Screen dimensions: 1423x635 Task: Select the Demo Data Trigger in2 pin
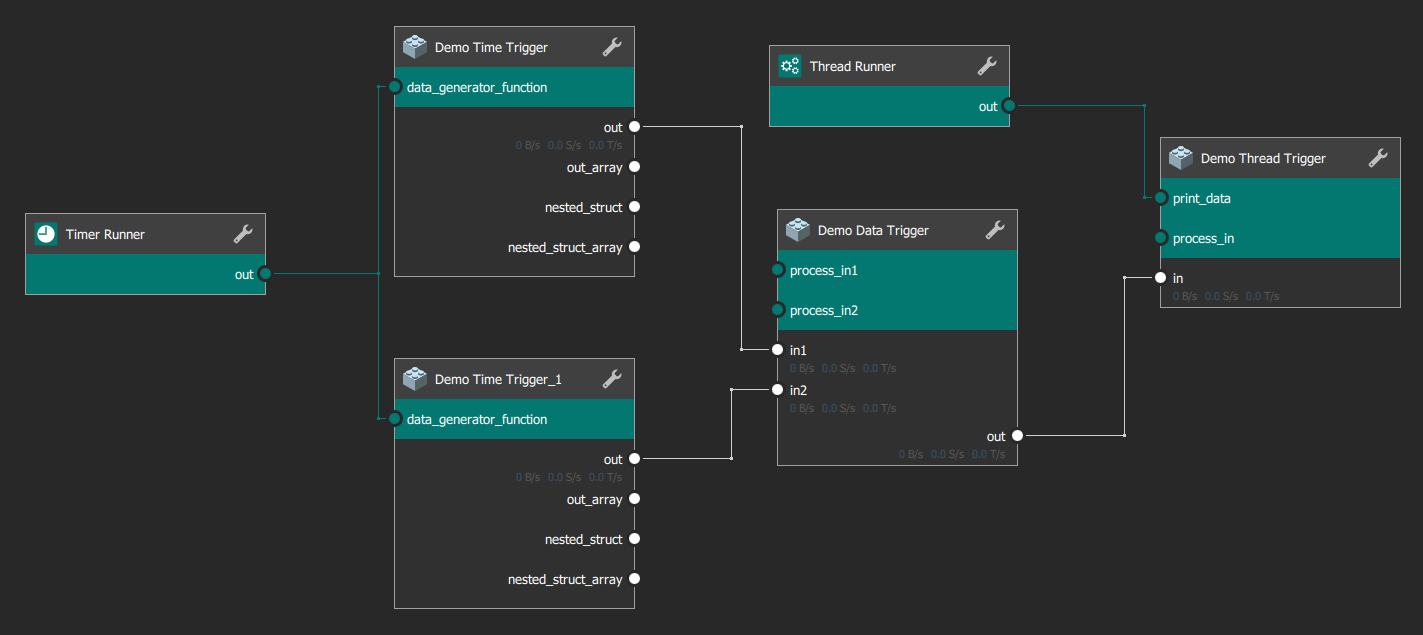pos(778,390)
